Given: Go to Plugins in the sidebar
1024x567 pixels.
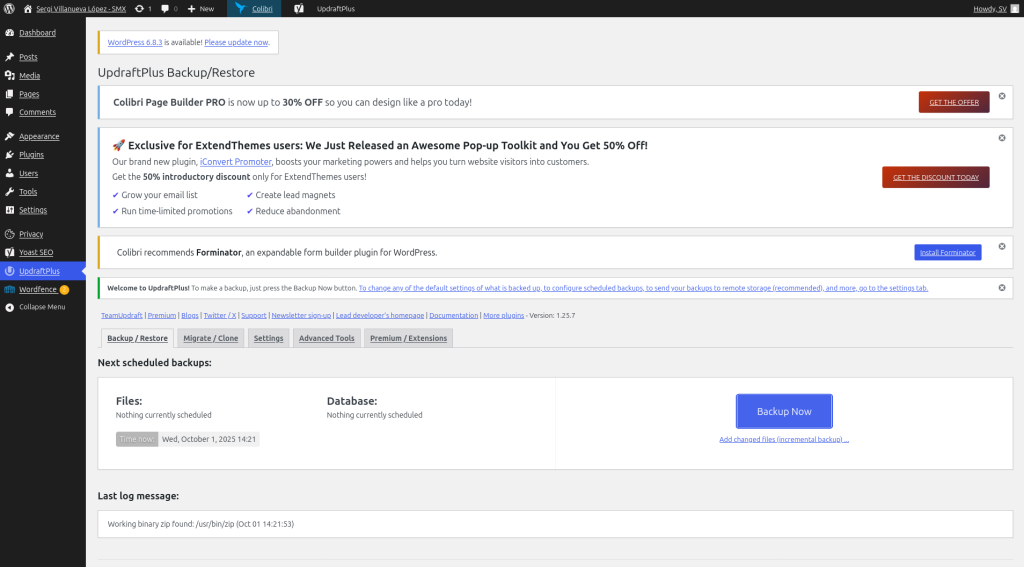Looking at the screenshot, I should point(31,155).
